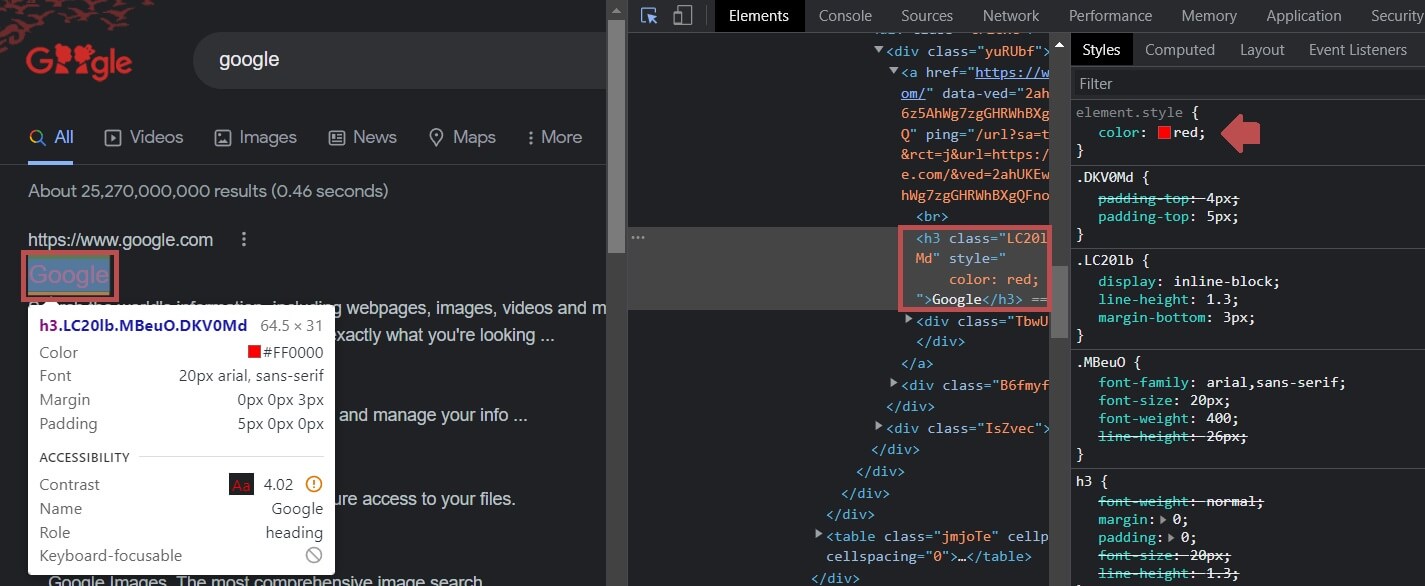Viewport: 1425px width, 586px height.
Task: Click the red Google result heading link
Action: (x=69, y=275)
